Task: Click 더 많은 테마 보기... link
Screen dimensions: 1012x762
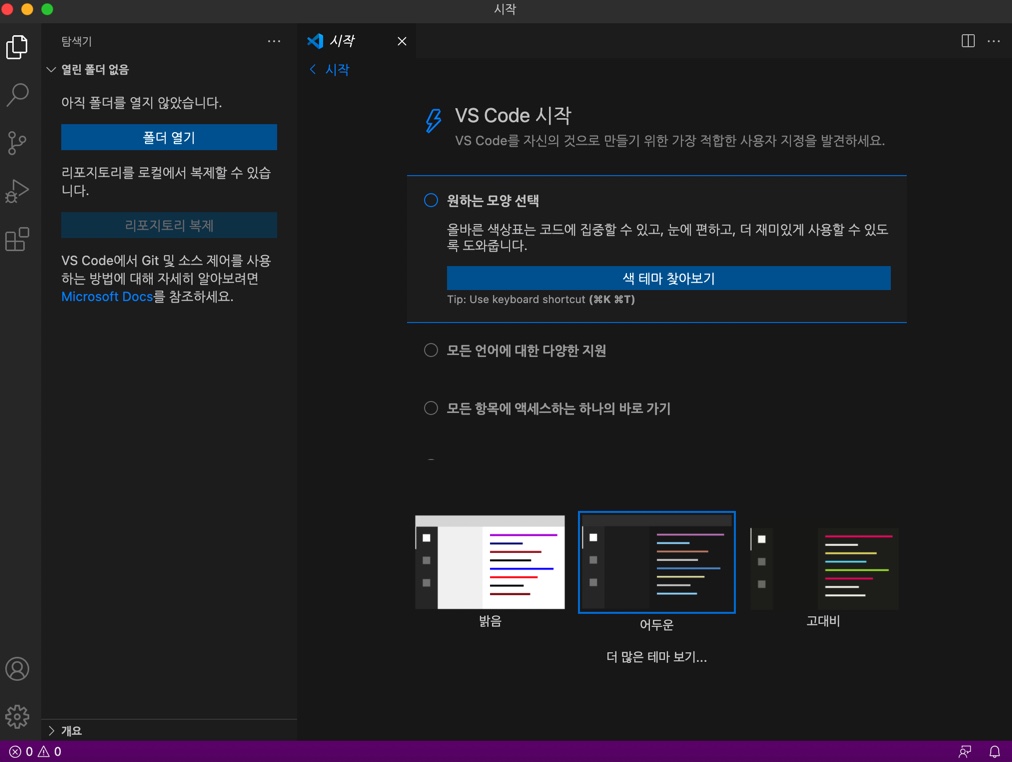Action: click(656, 657)
